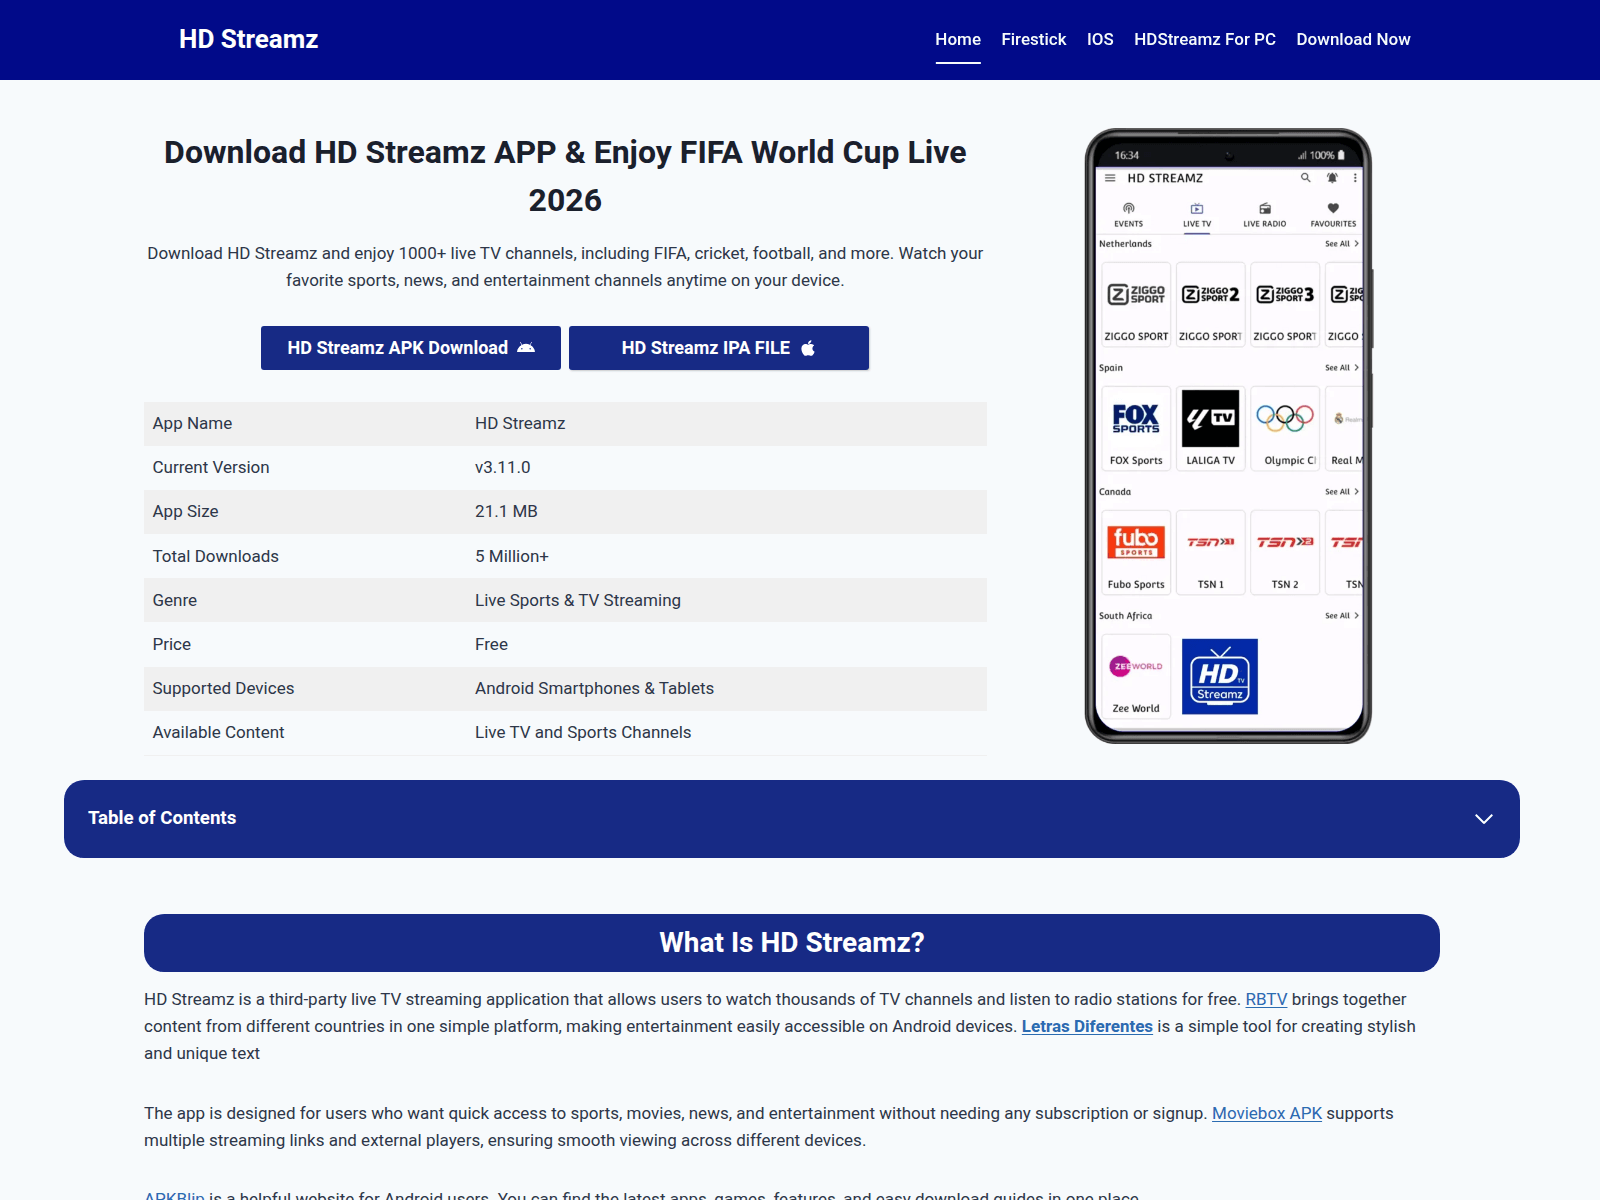Click the phone screenshot hamburger menu icon
This screenshot has width=1600, height=1200.
[1110, 178]
